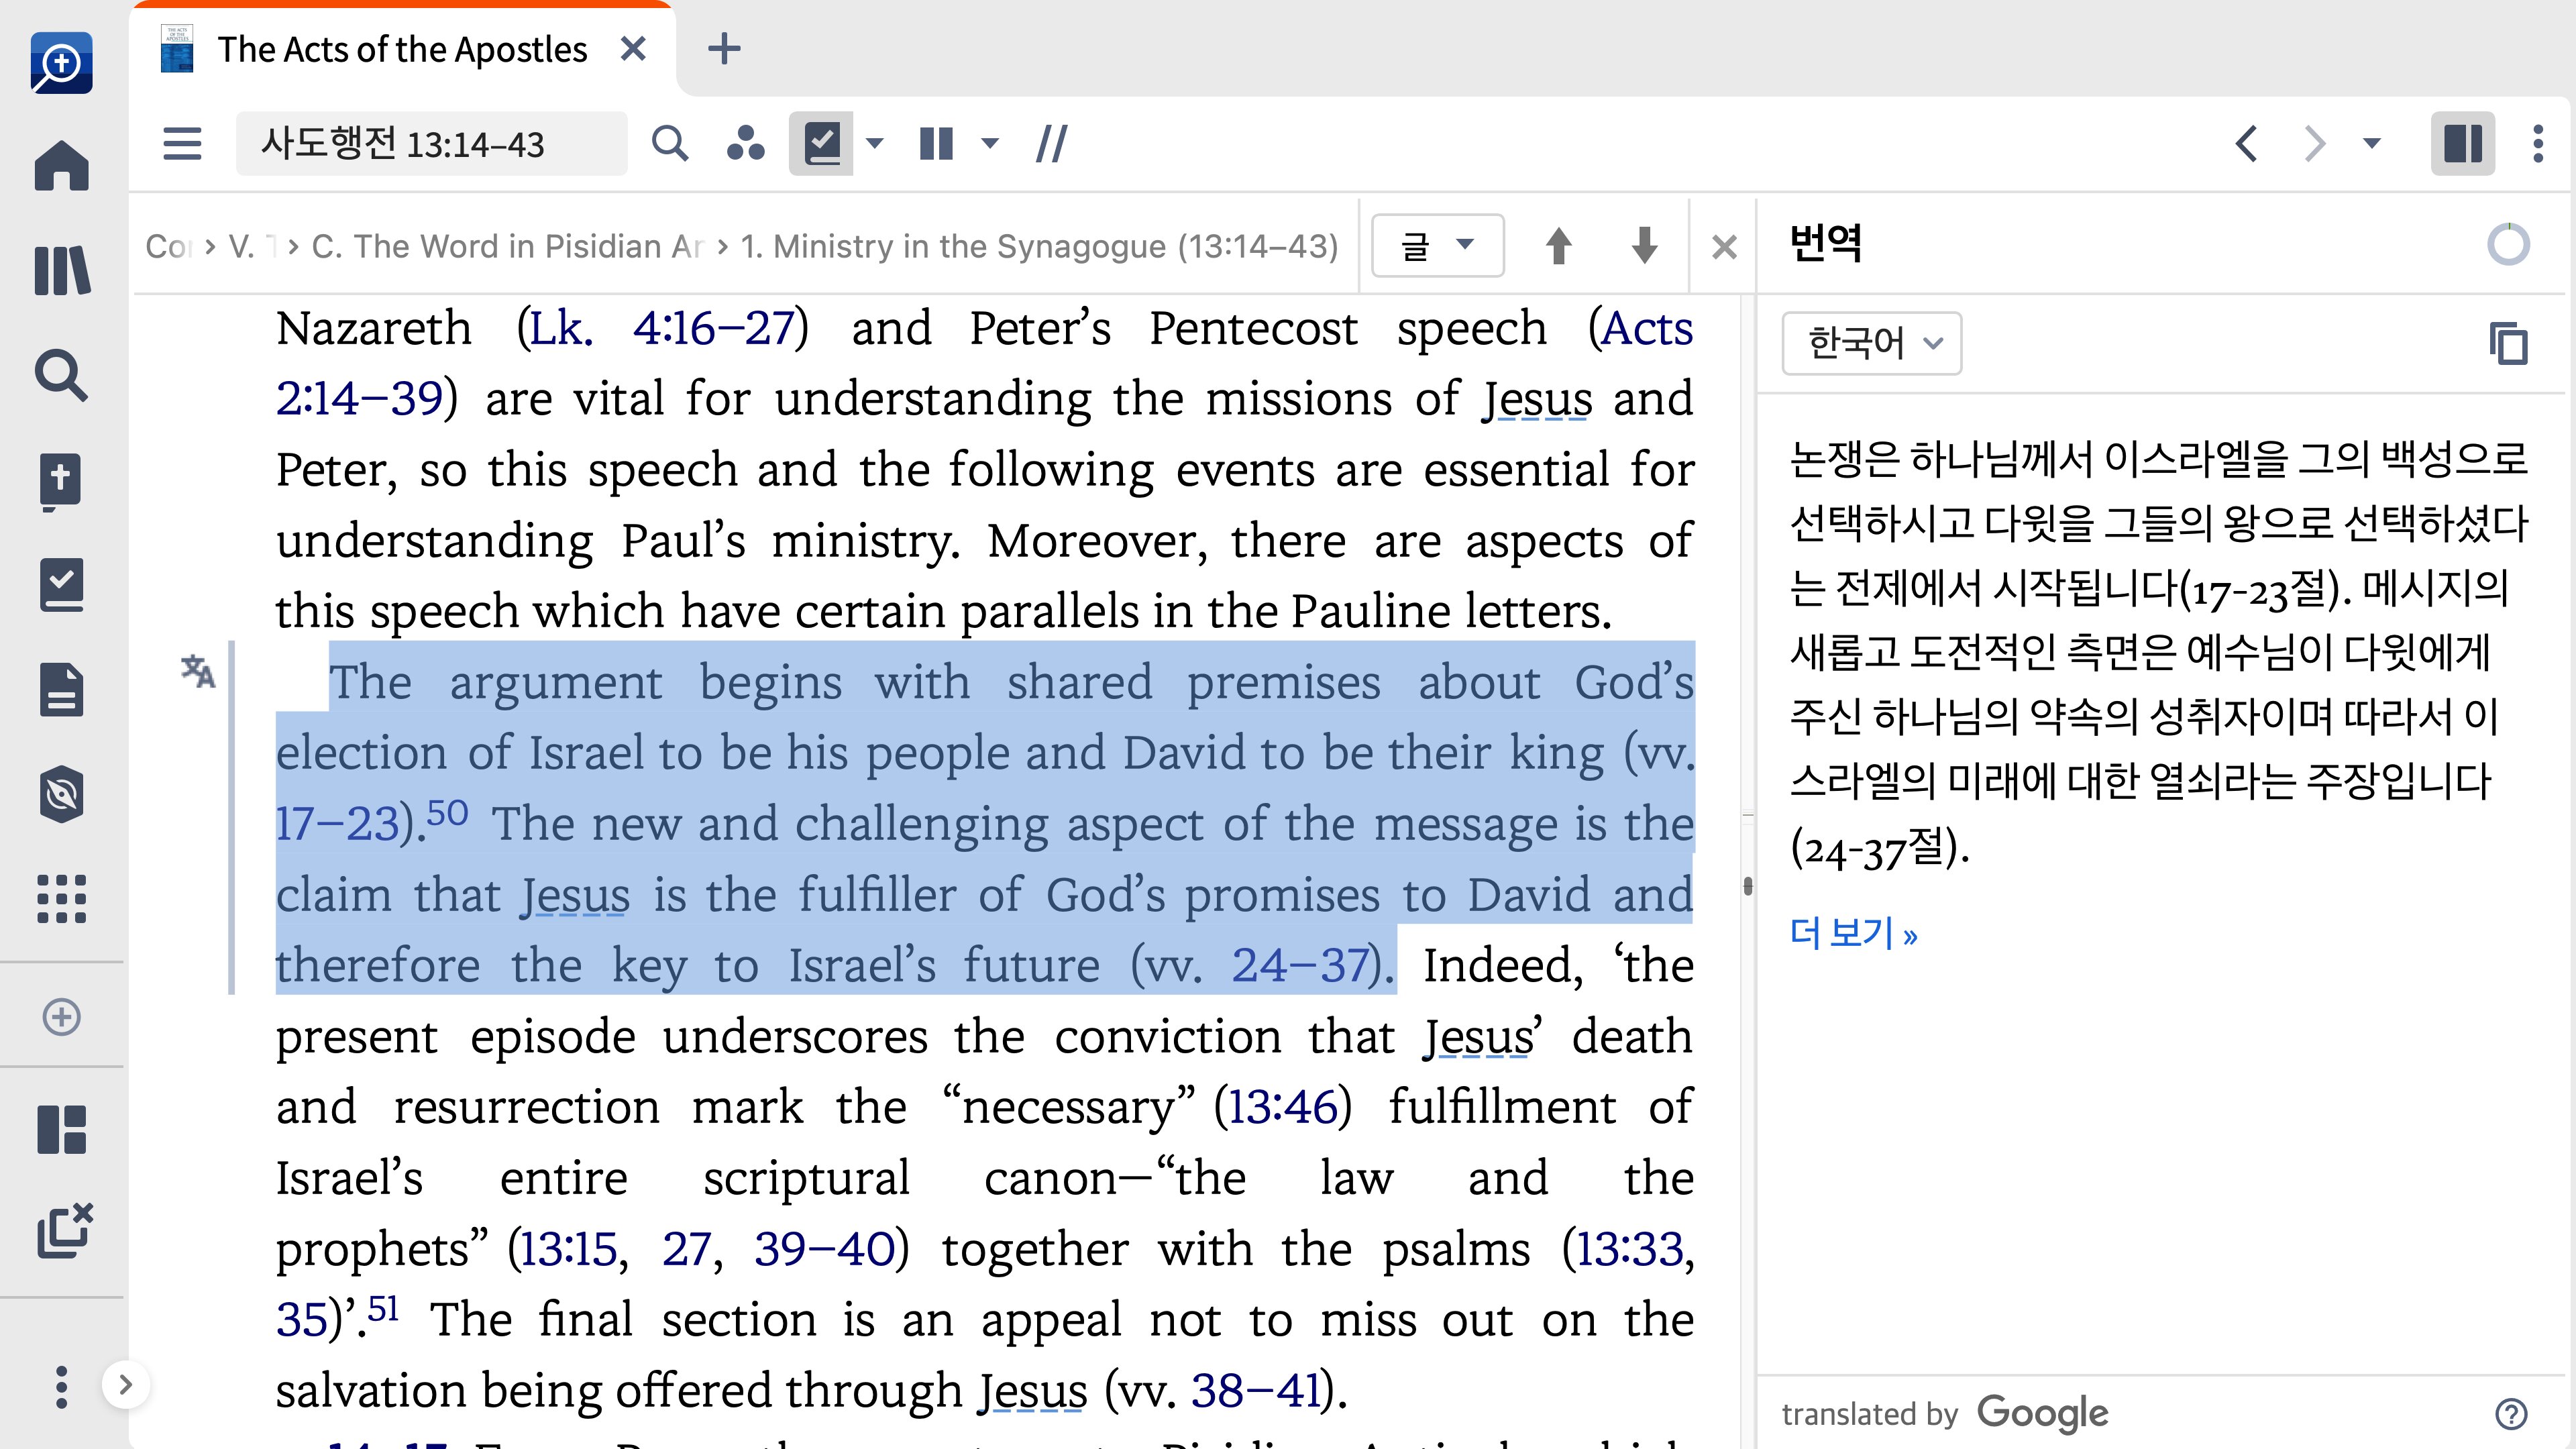The height and width of the screenshot is (1449, 2576).
Task: Open the Library icon in sidebar
Action: tap(62, 270)
